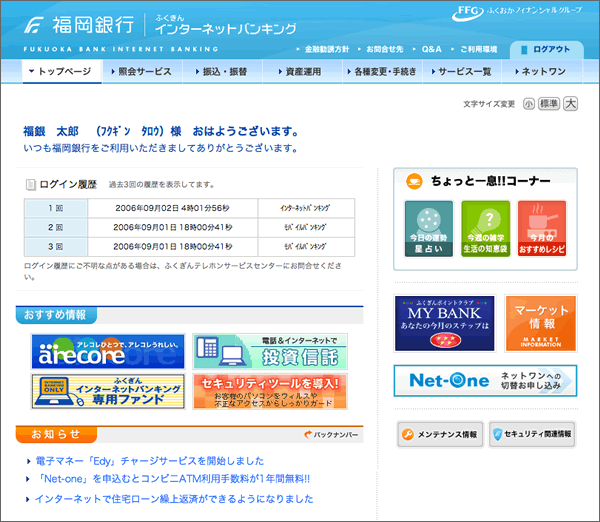Open the 資産運用 menu
600x522 pixels.
(x=302, y=72)
